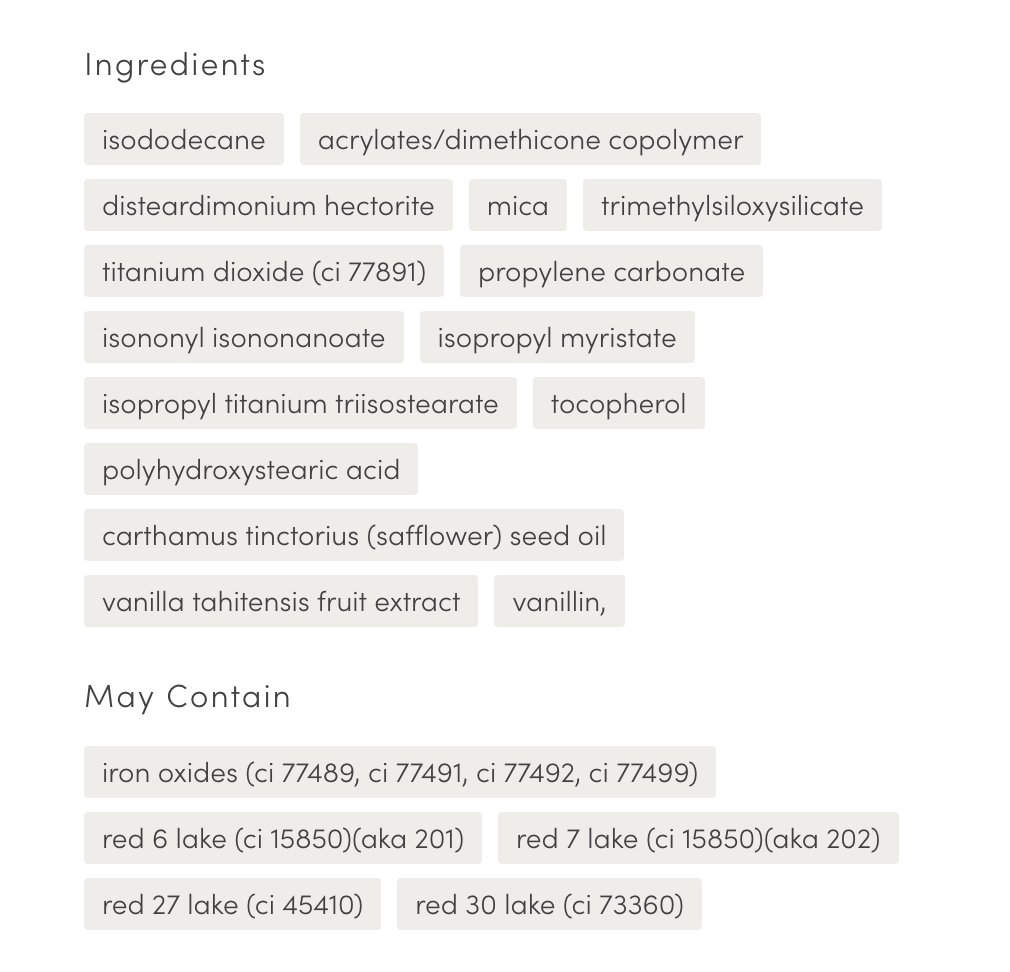1010x972 pixels.
Task: Click the isododecane ingredient tag
Action: 184,139
